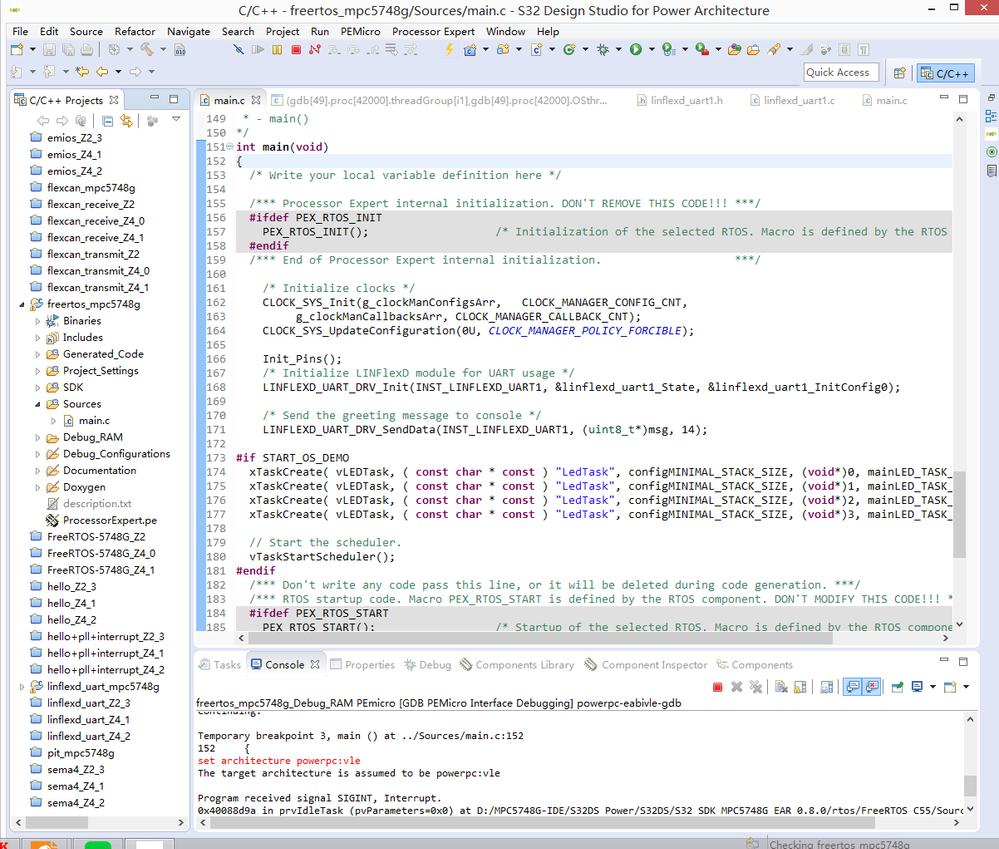Click the Quick Access search field

841,72
